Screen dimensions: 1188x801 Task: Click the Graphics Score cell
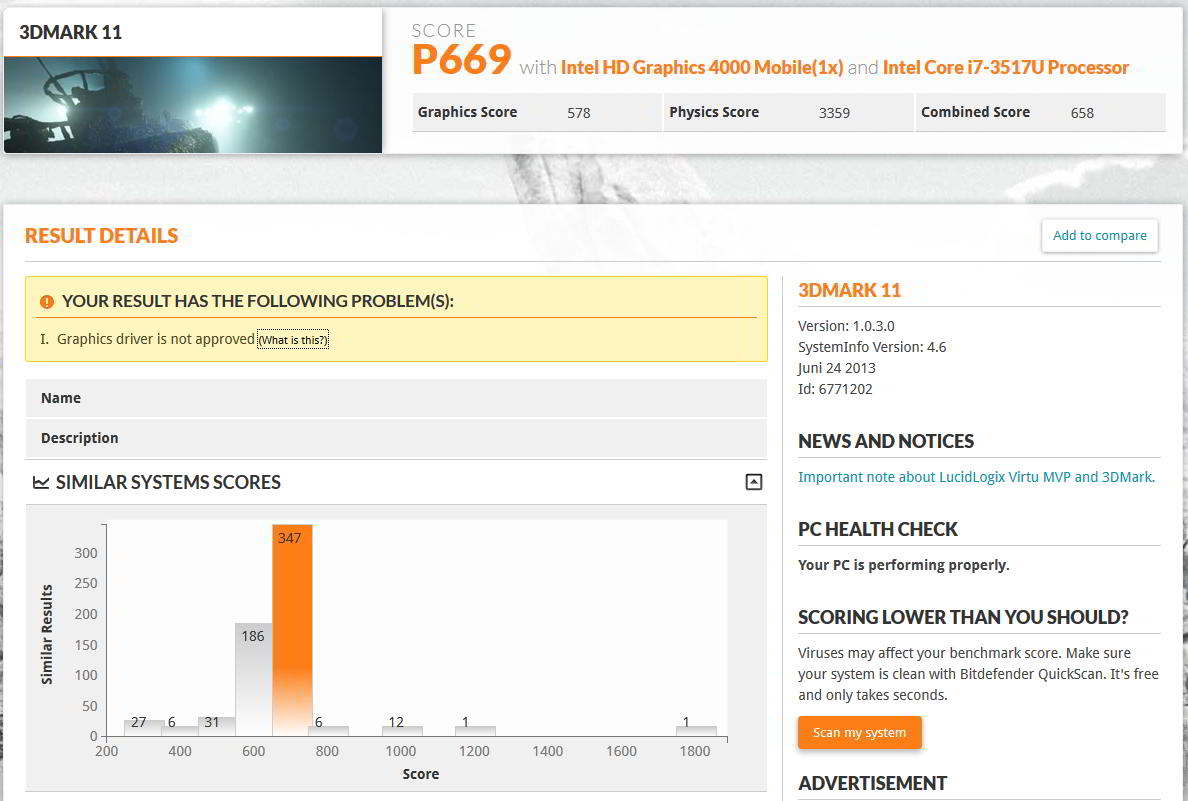[x=536, y=112]
